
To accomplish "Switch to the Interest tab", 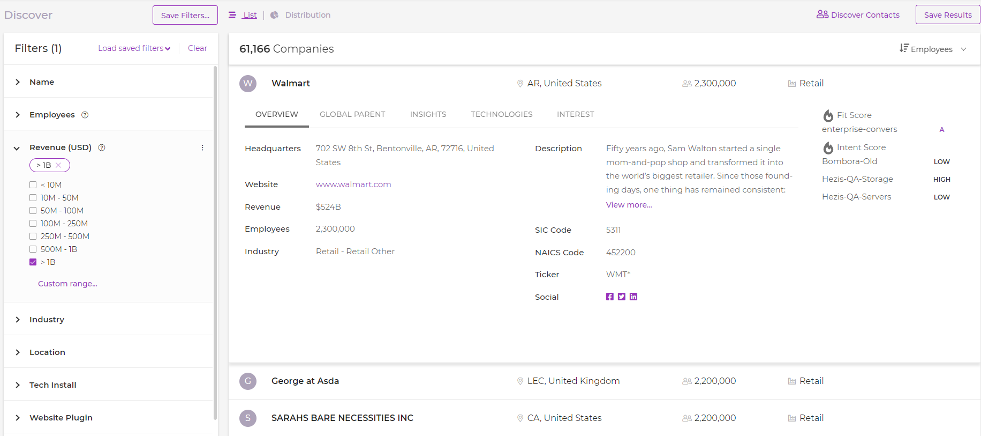I will [576, 115].
